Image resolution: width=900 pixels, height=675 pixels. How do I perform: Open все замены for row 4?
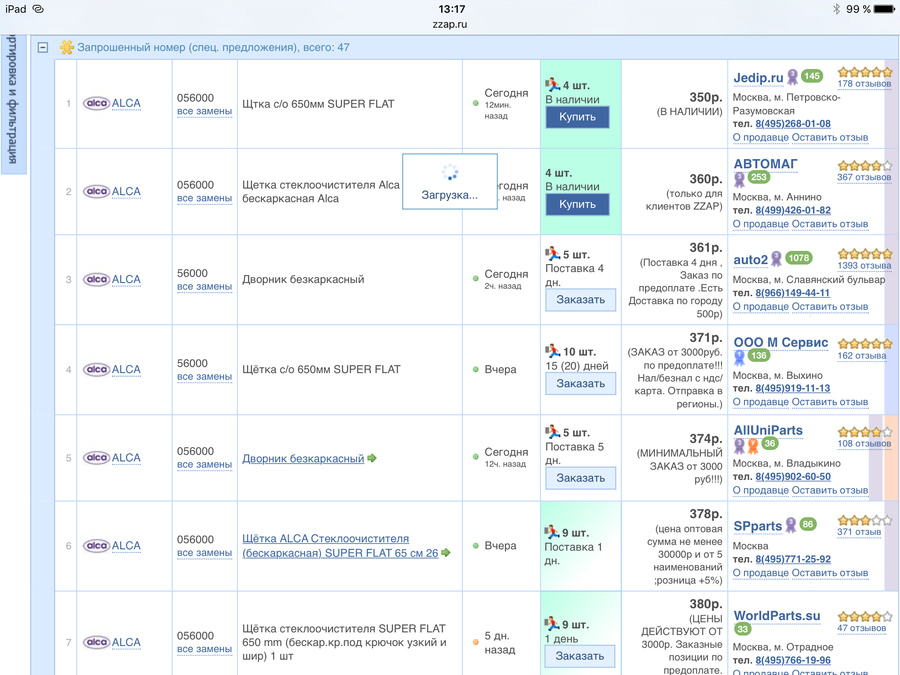204,377
